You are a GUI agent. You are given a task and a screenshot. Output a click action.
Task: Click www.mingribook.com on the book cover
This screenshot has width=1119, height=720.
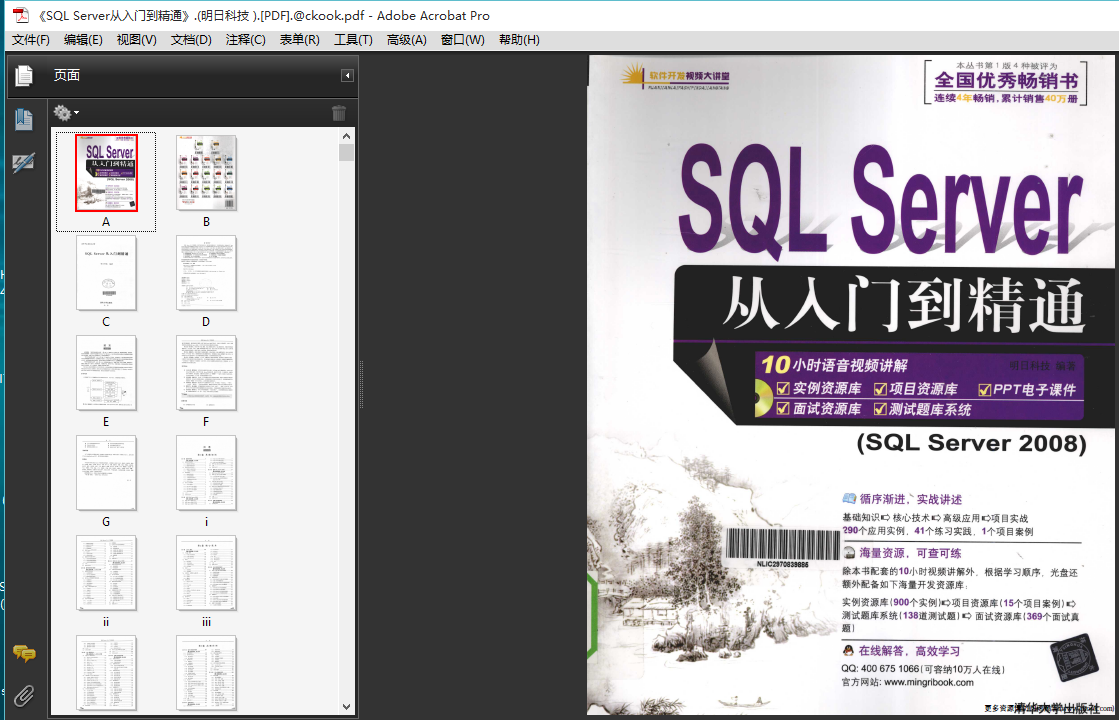click(x=928, y=682)
